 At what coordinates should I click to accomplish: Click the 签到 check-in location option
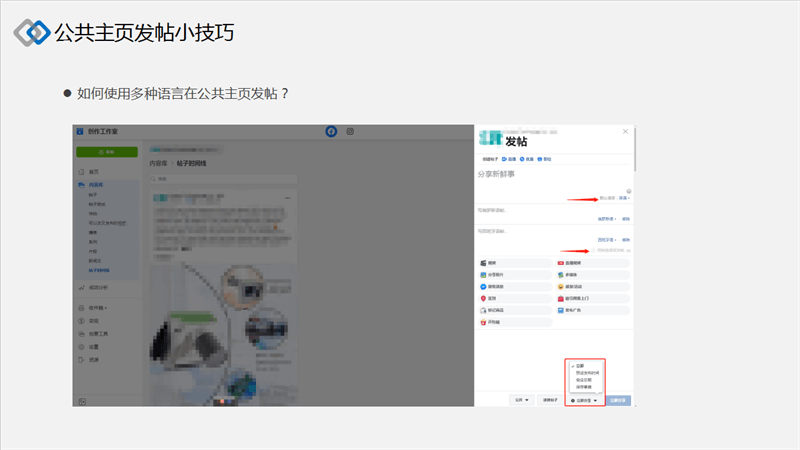pos(515,298)
